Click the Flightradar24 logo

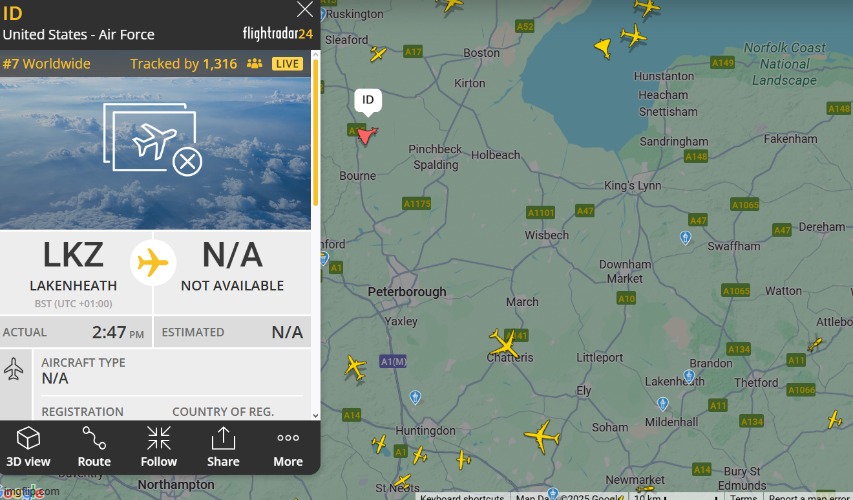tap(278, 34)
